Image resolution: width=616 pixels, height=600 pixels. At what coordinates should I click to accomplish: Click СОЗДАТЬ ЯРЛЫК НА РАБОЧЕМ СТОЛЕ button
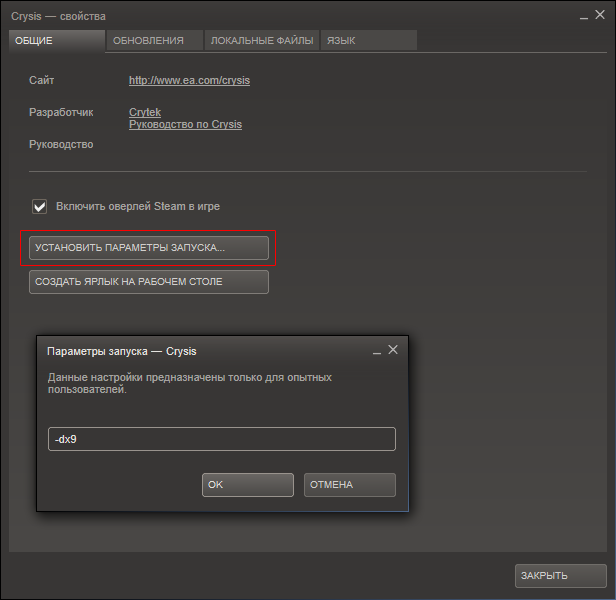[149, 282]
